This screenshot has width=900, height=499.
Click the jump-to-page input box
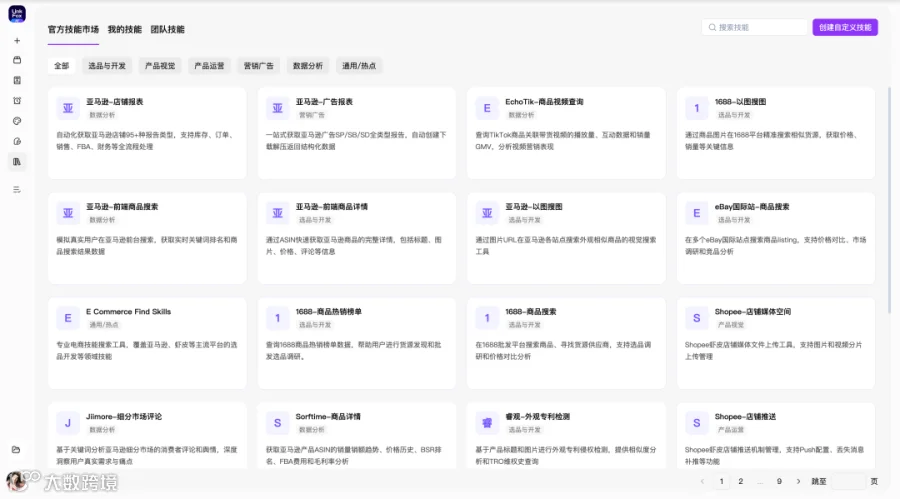[x=848, y=481]
